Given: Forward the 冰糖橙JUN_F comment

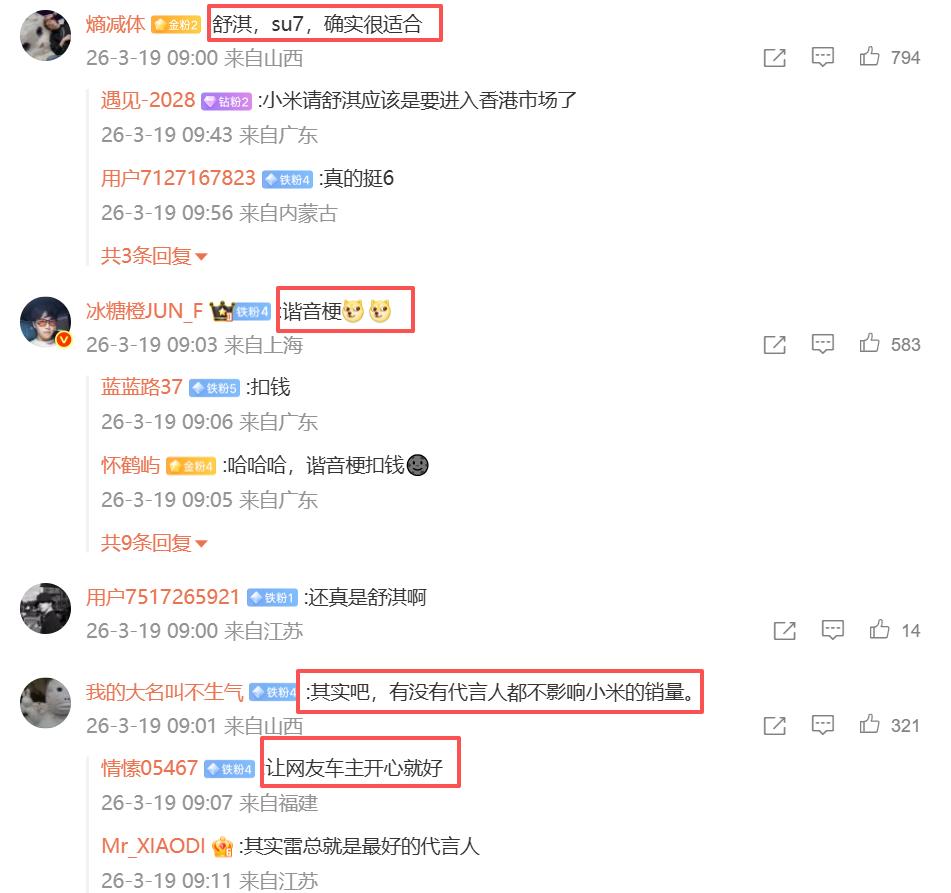Looking at the screenshot, I should [775, 345].
